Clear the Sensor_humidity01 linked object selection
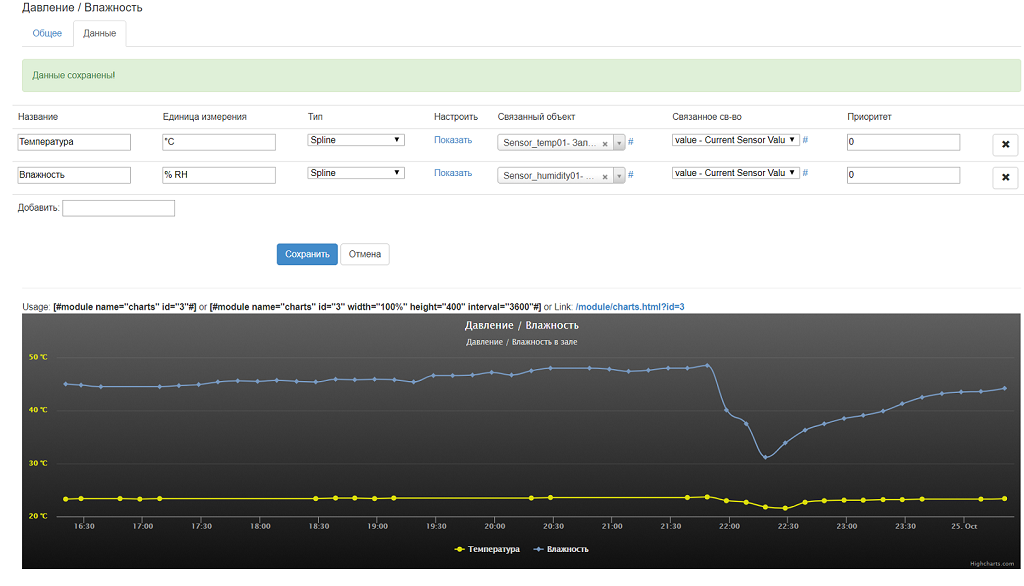Viewport: 1024px width, 586px height. point(605,176)
